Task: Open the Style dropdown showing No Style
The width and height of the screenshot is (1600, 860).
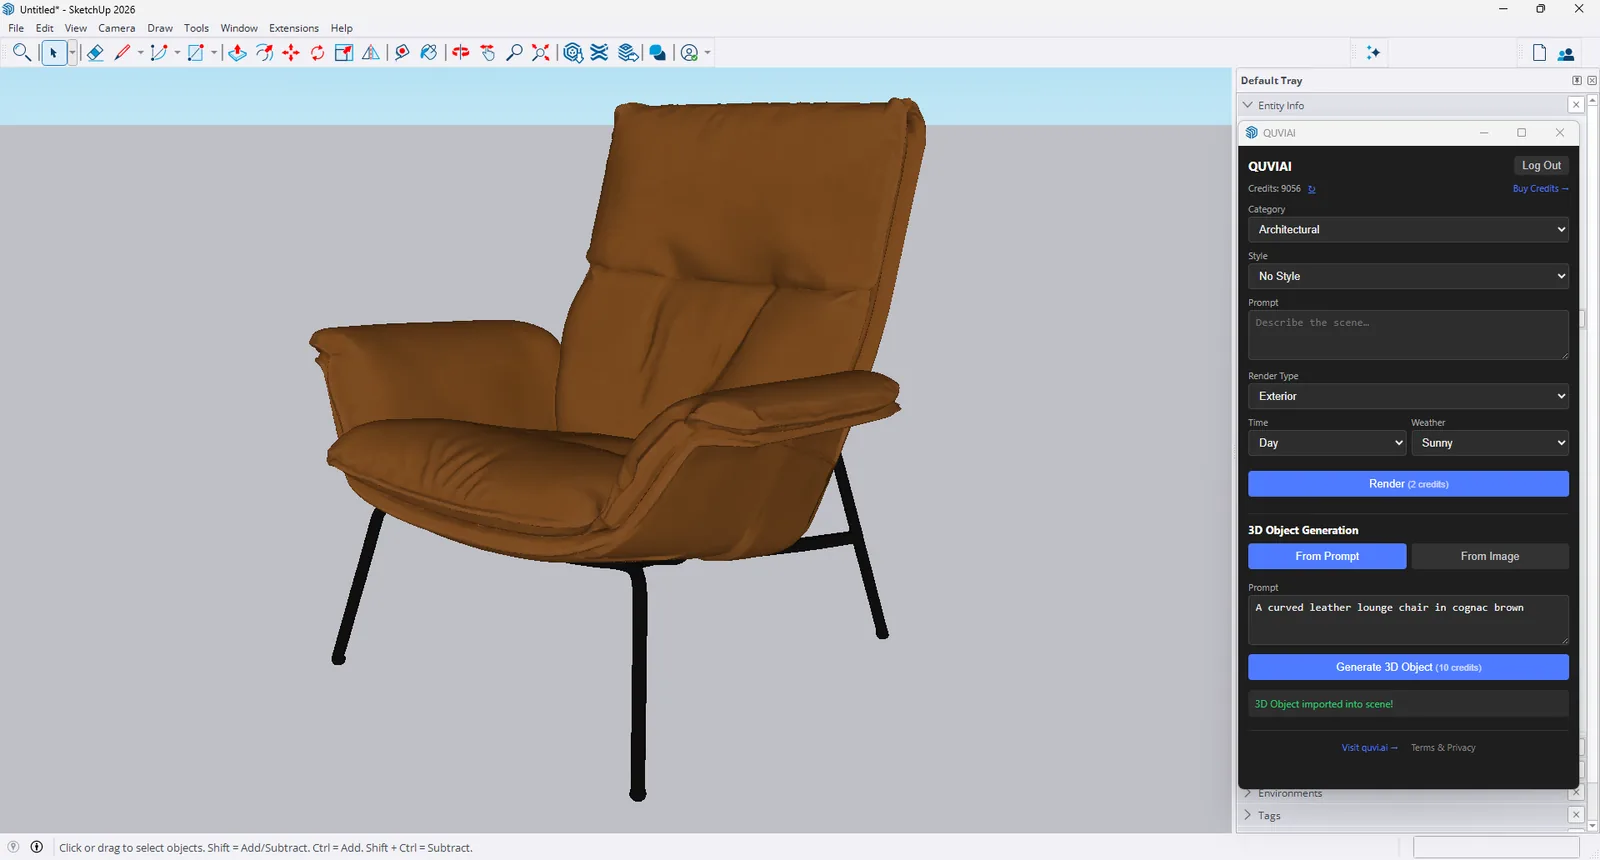Action: pyautogui.click(x=1408, y=276)
